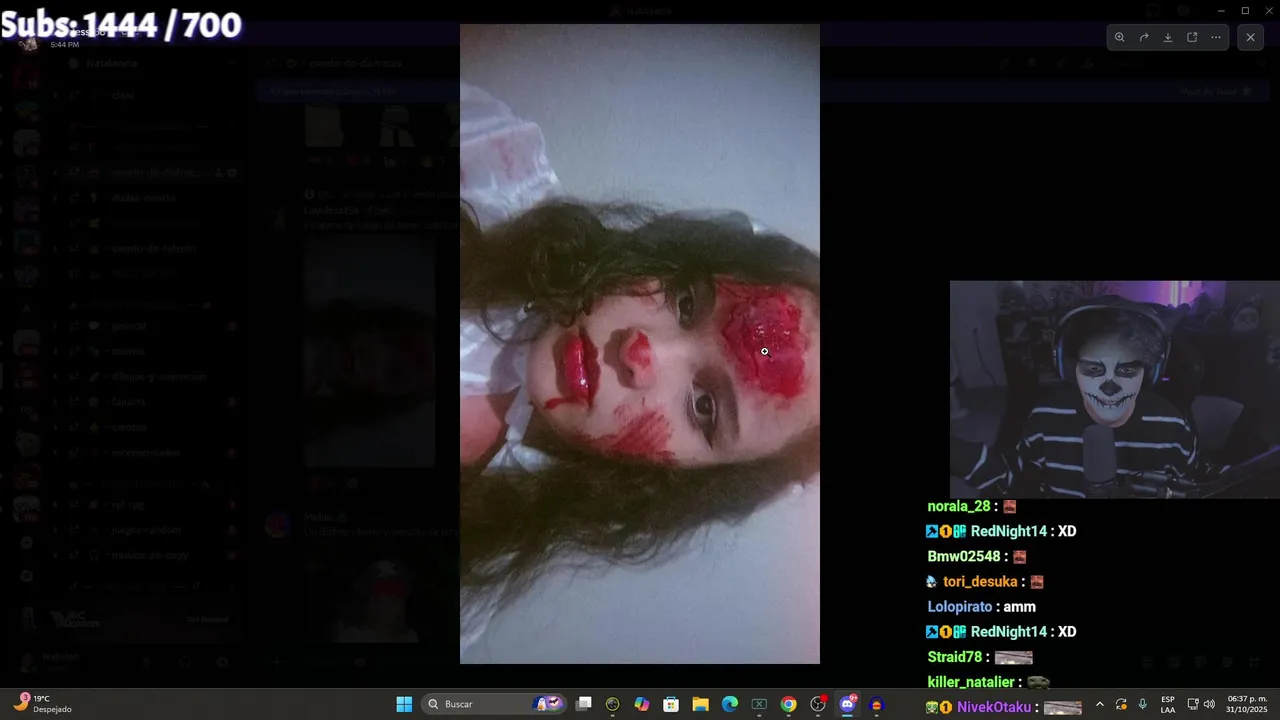
Task: Zoom the image with the magnifier icon
Action: (x=1119, y=37)
